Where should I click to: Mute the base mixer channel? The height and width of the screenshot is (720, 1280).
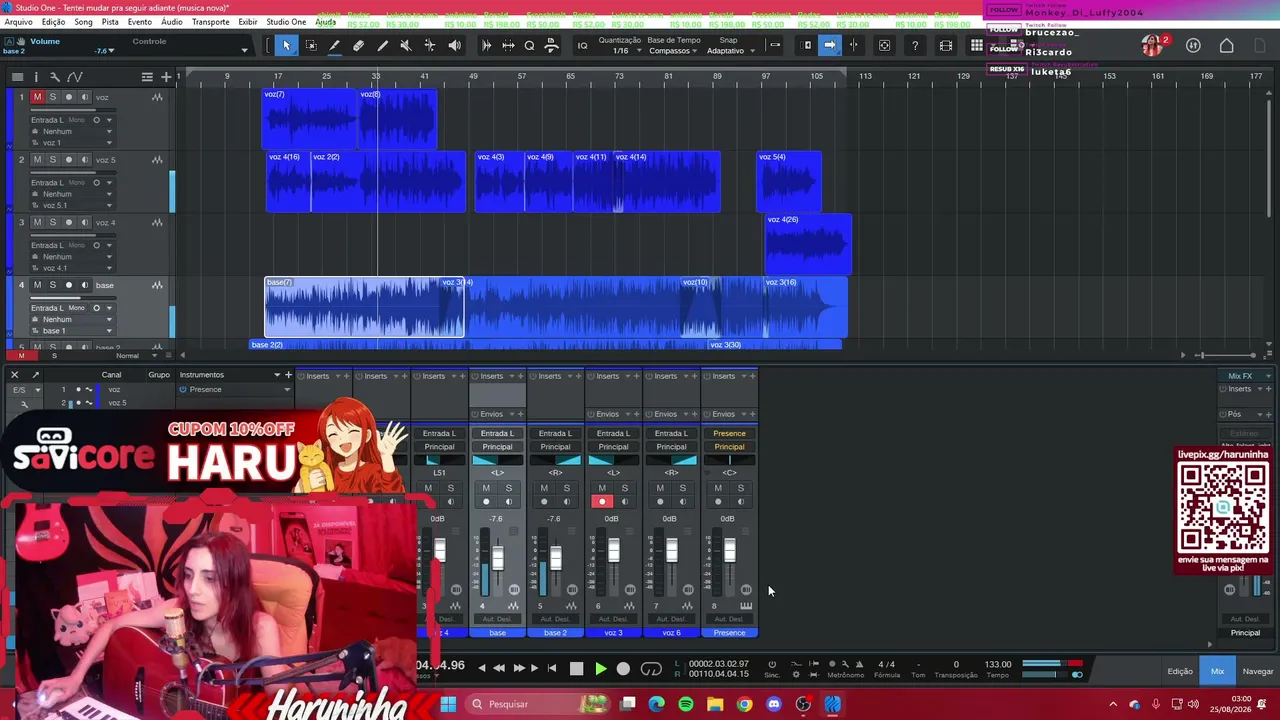[486, 488]
